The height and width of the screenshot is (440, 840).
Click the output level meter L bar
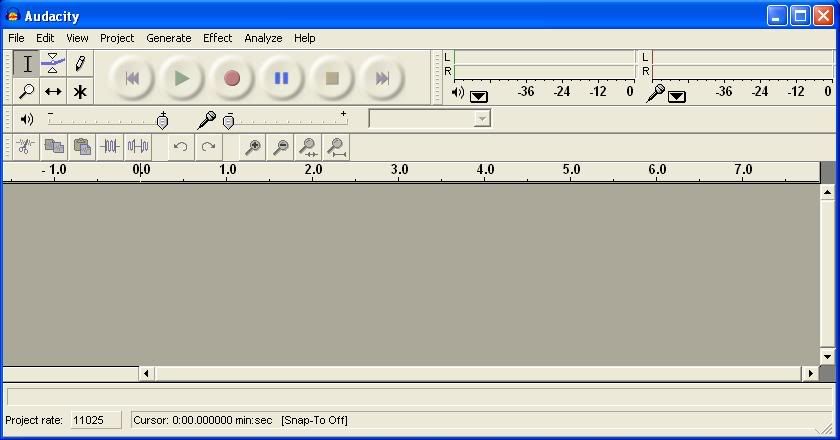point(544,57)
